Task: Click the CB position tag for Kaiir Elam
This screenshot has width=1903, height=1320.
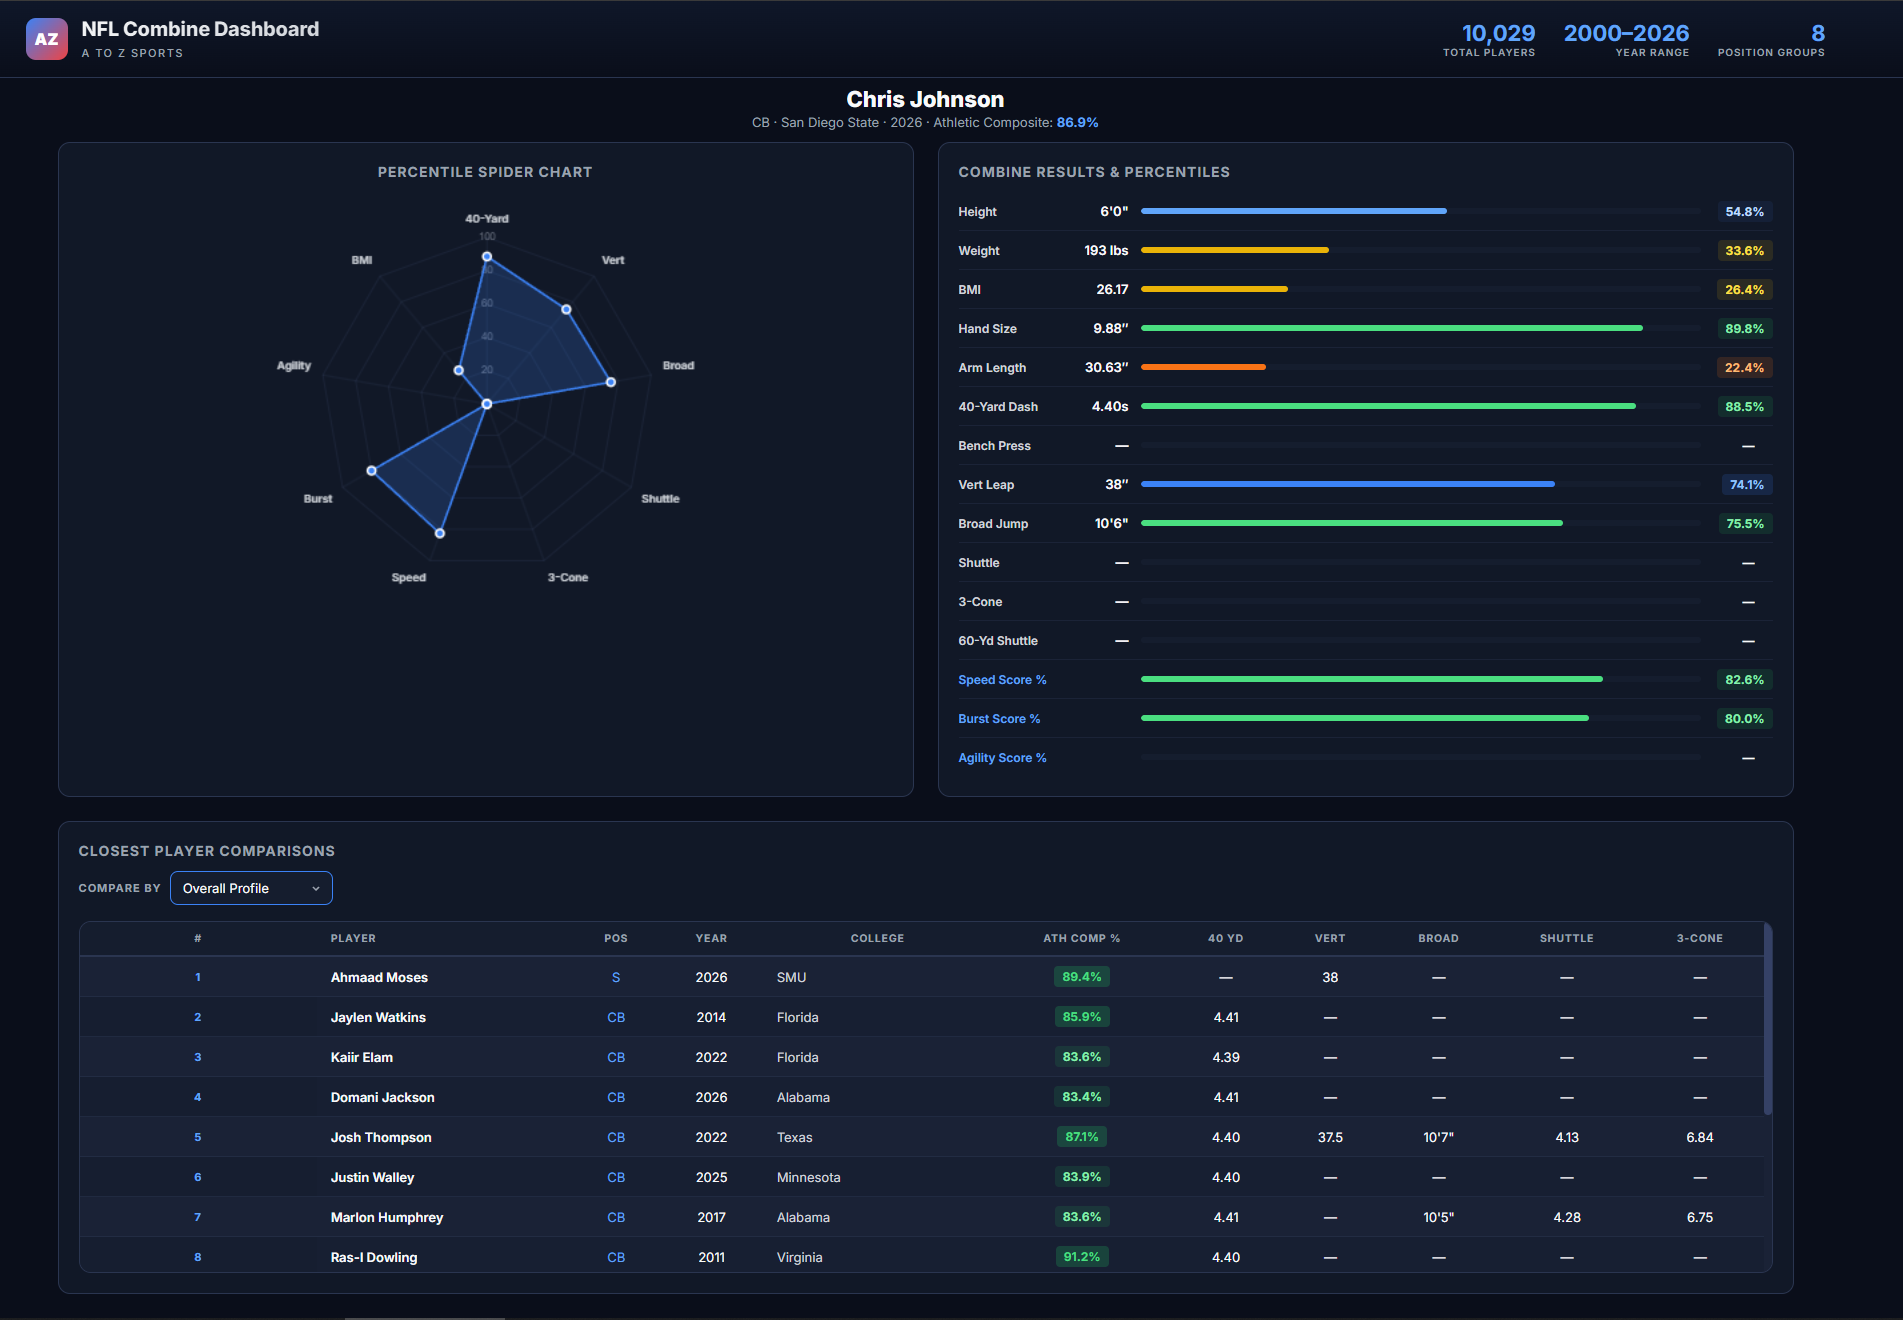Action: [616, 1057]
